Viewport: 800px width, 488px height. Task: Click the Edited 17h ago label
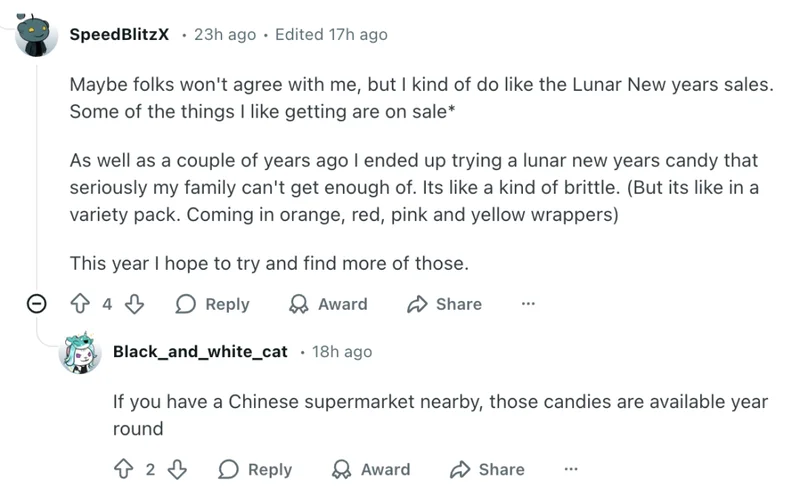pos(331,34)
